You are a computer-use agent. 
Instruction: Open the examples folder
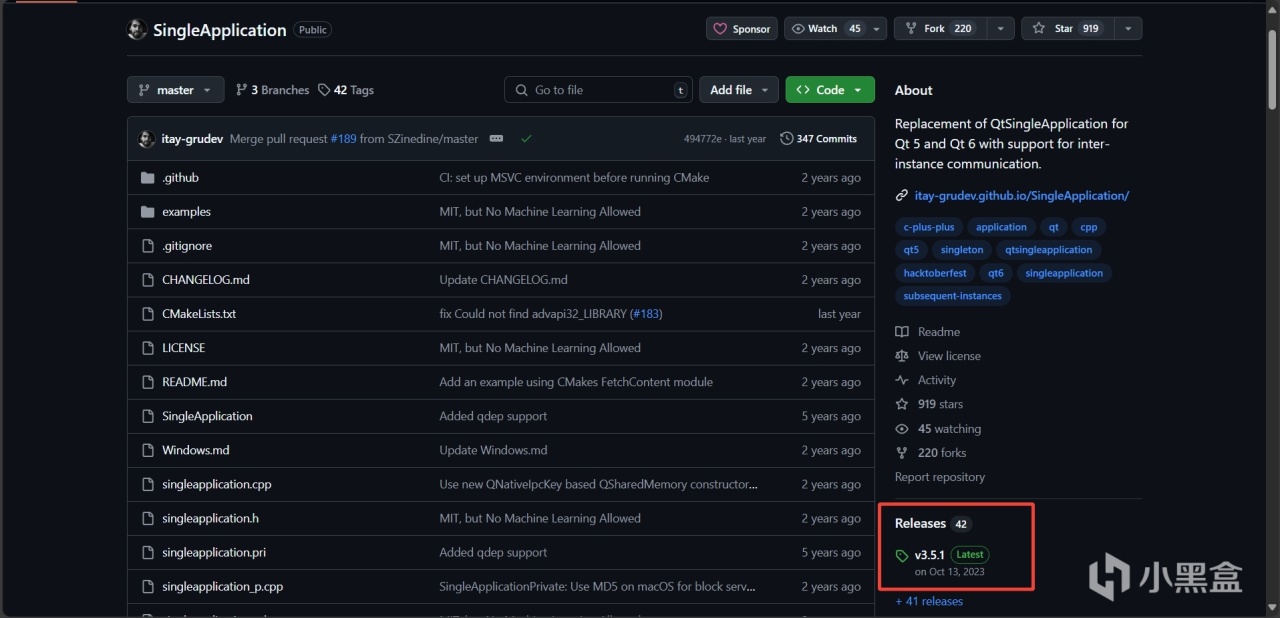point(186,212)
